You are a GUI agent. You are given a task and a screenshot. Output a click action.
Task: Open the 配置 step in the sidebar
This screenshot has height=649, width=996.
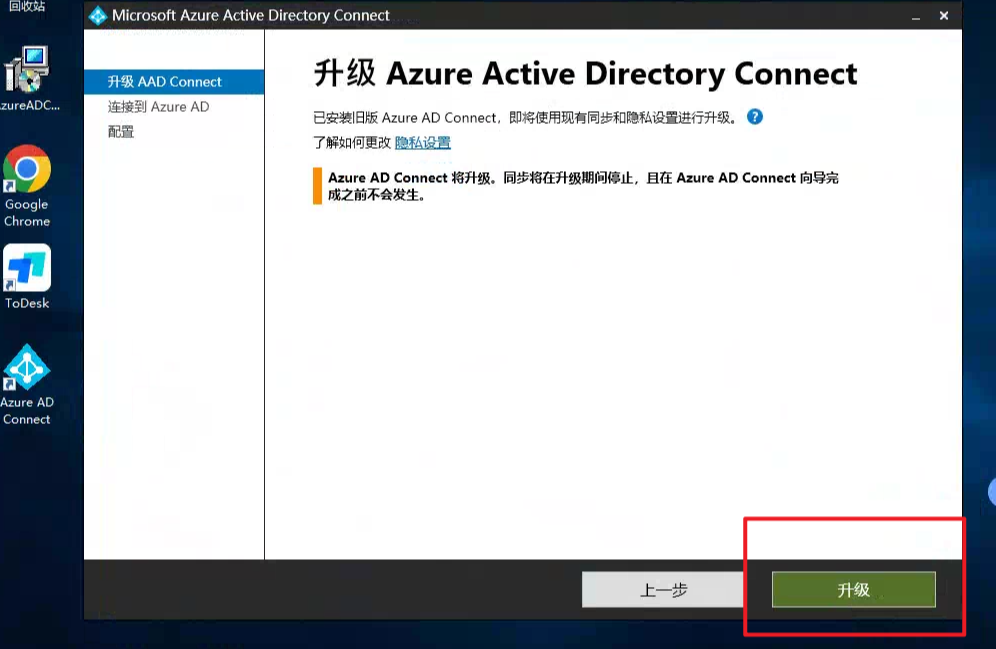121,132
